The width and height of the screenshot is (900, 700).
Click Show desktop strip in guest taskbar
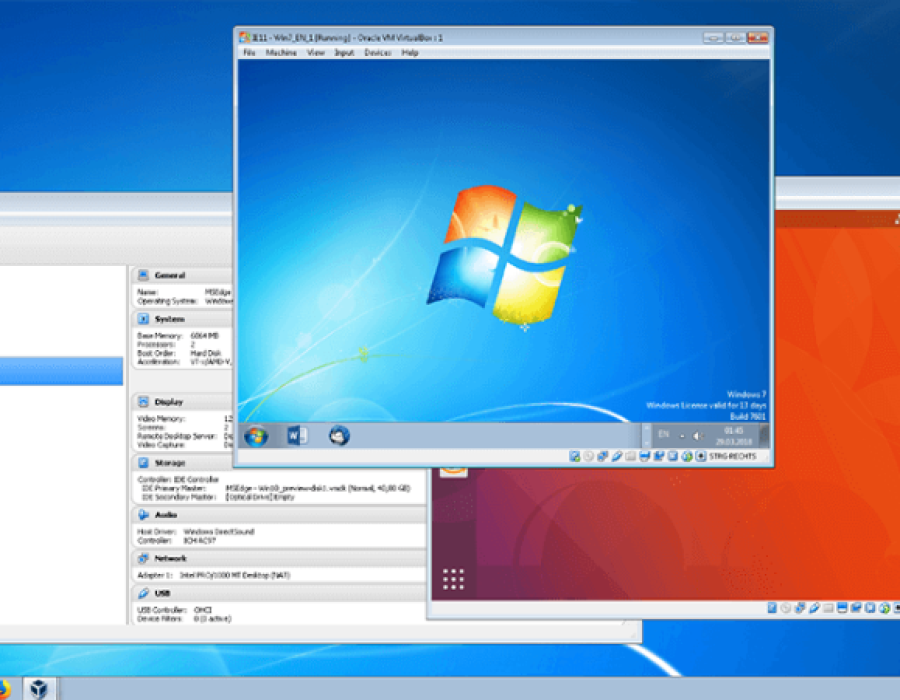click(x=764, y=435)
